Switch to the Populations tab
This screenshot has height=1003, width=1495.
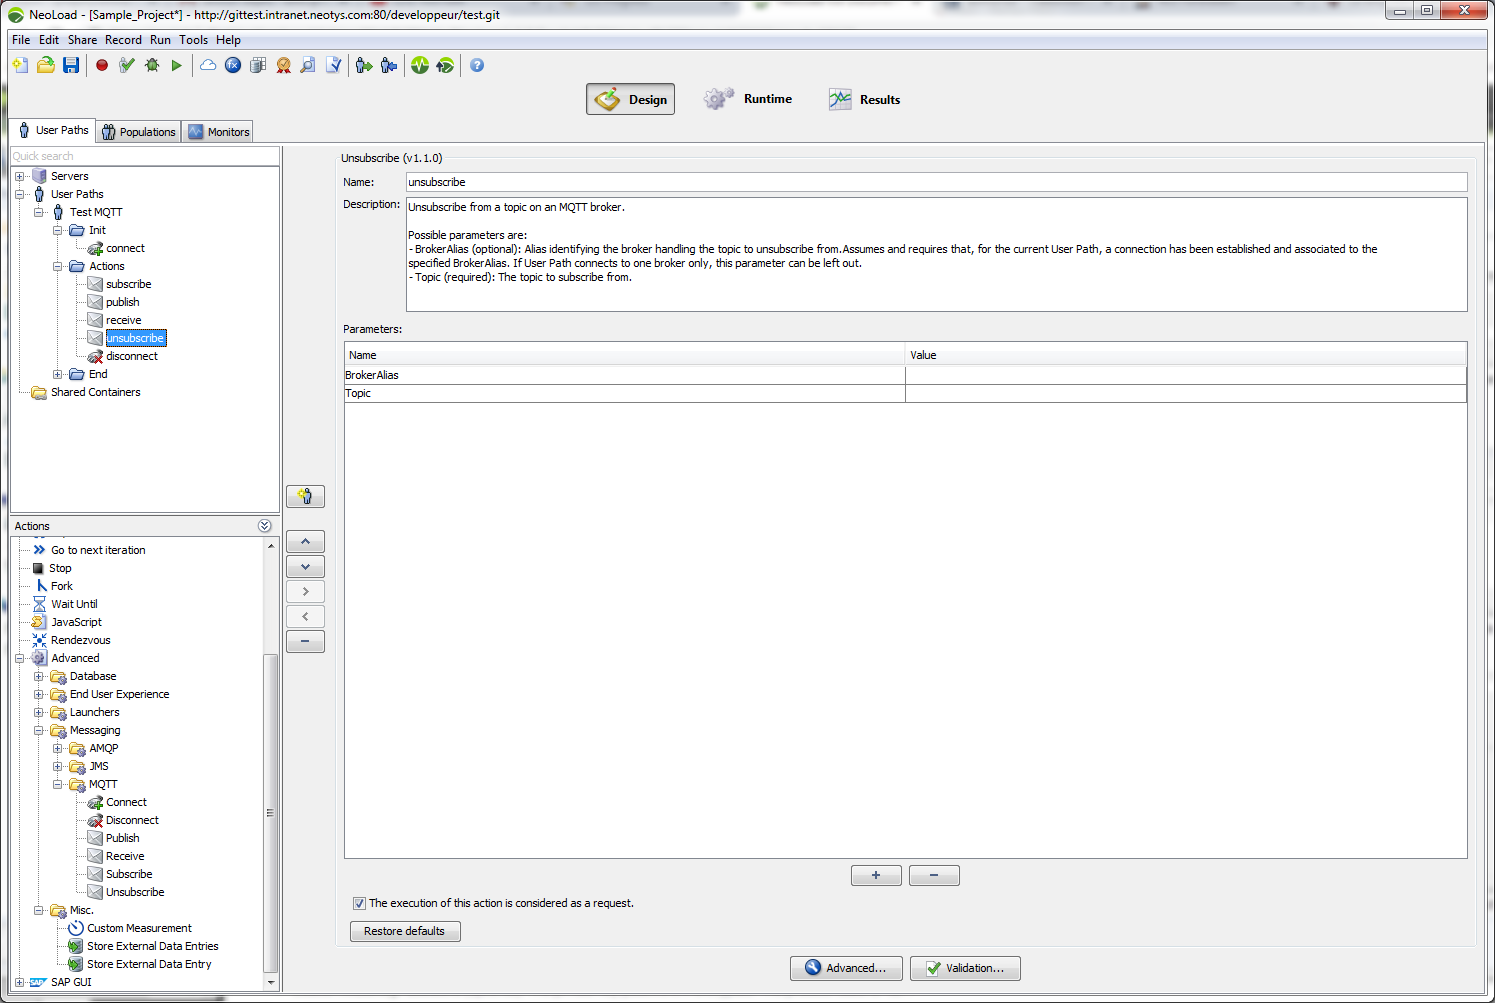click(x=139, y=132)
